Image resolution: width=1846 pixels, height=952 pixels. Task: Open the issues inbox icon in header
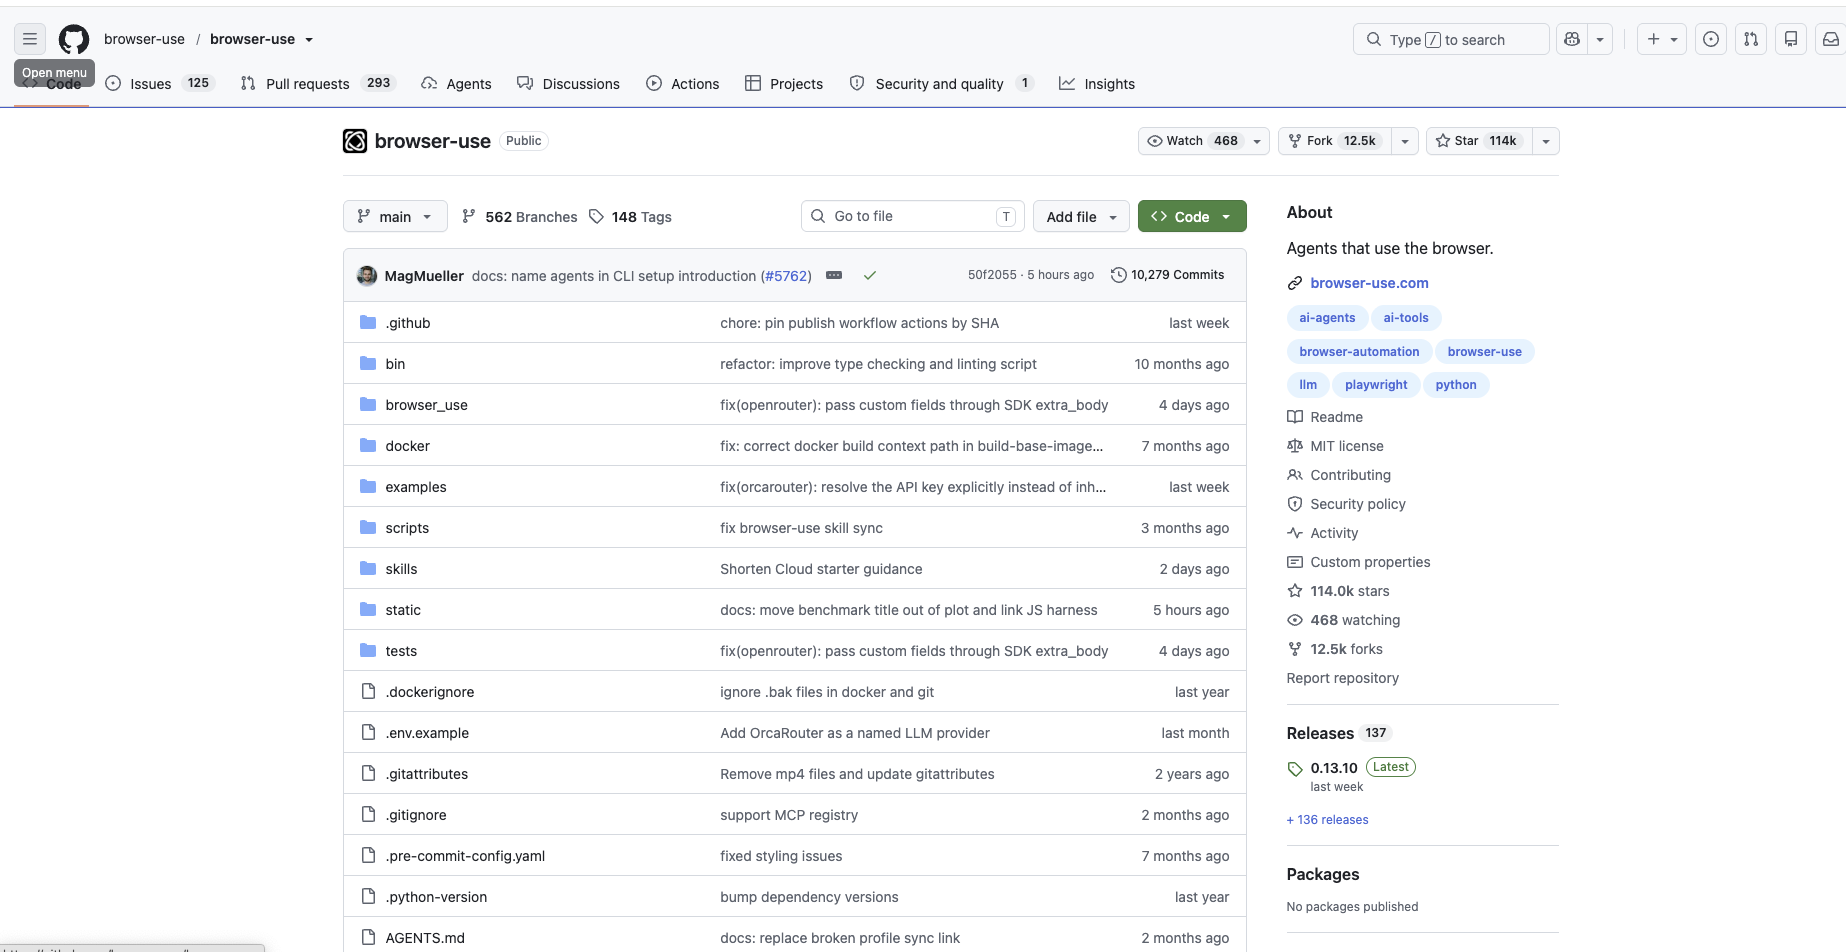point(1711,39)
